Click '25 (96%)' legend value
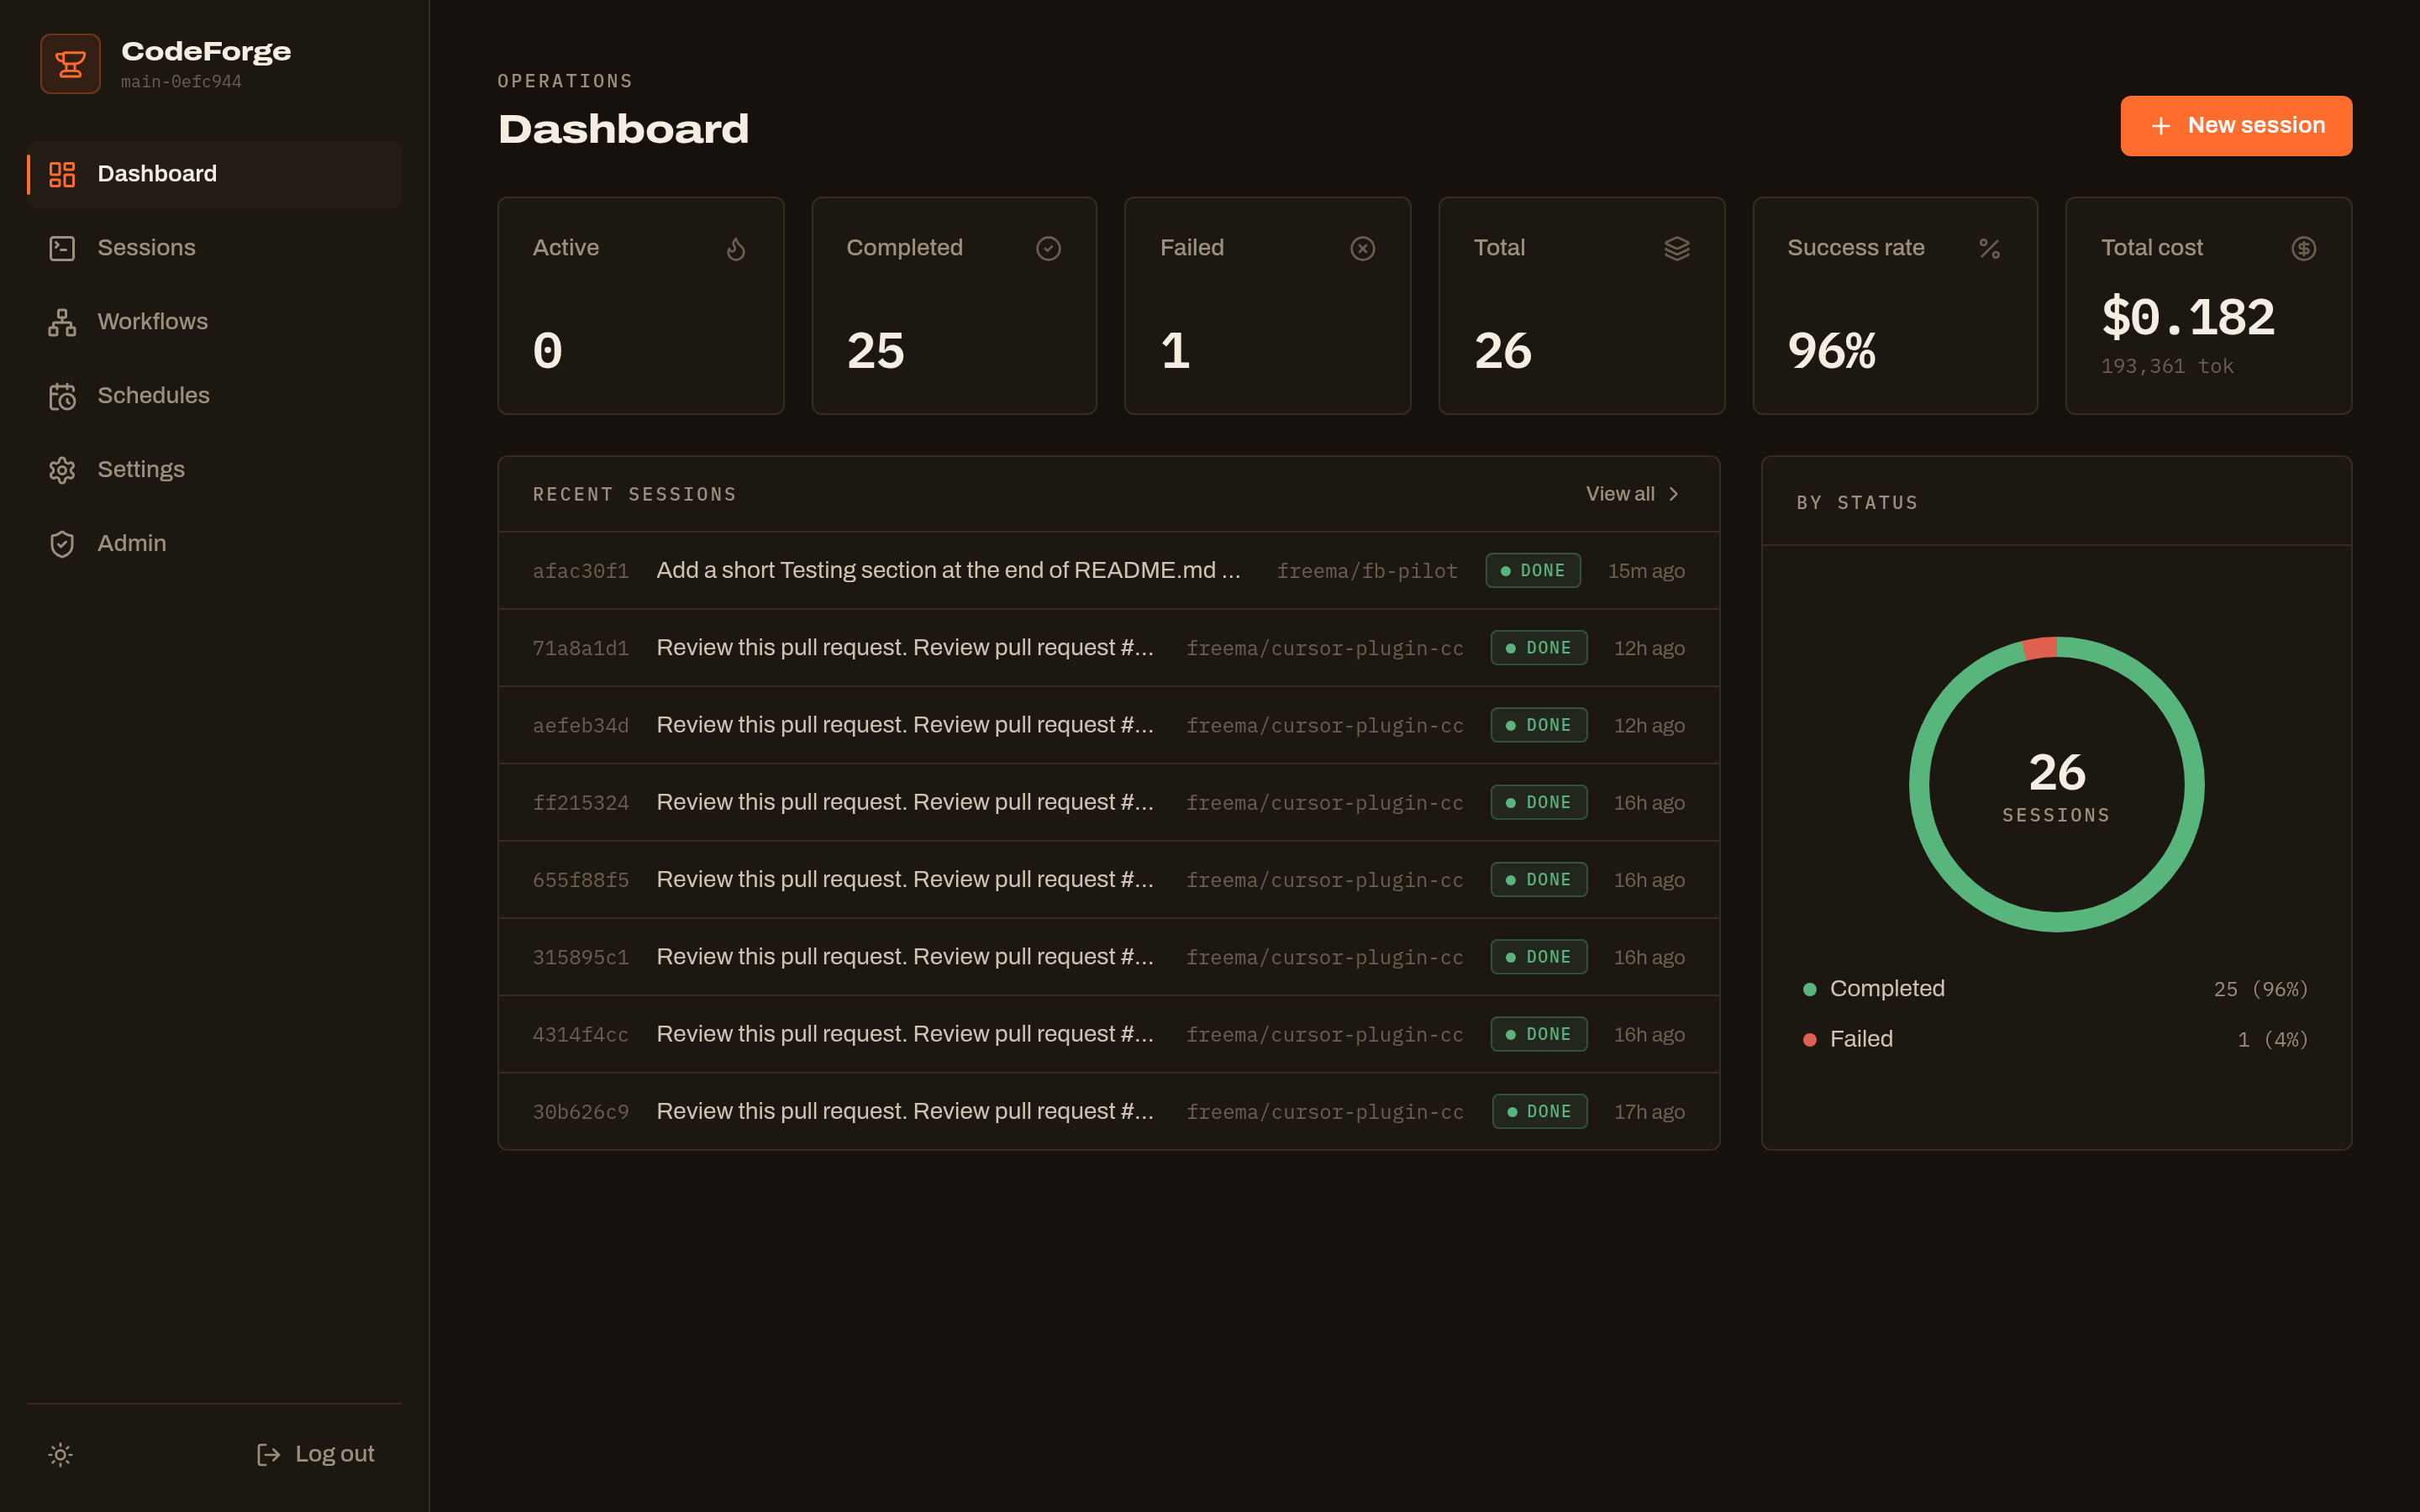 [x=2261, y=990]
